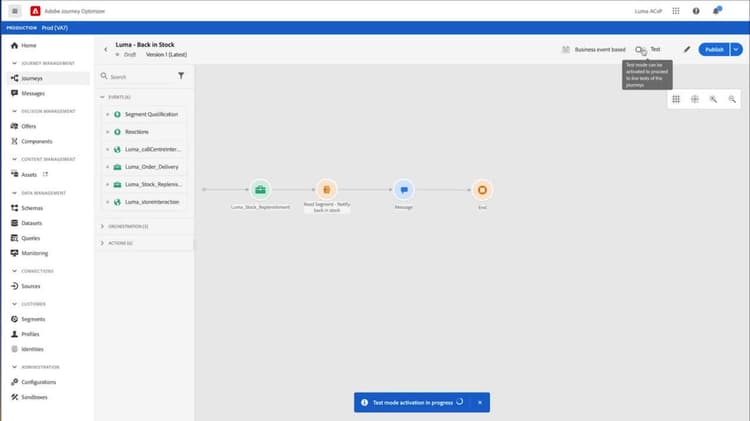Dismiss the test mode activation toast
The image size is (750, 421).
pos(480,402)
